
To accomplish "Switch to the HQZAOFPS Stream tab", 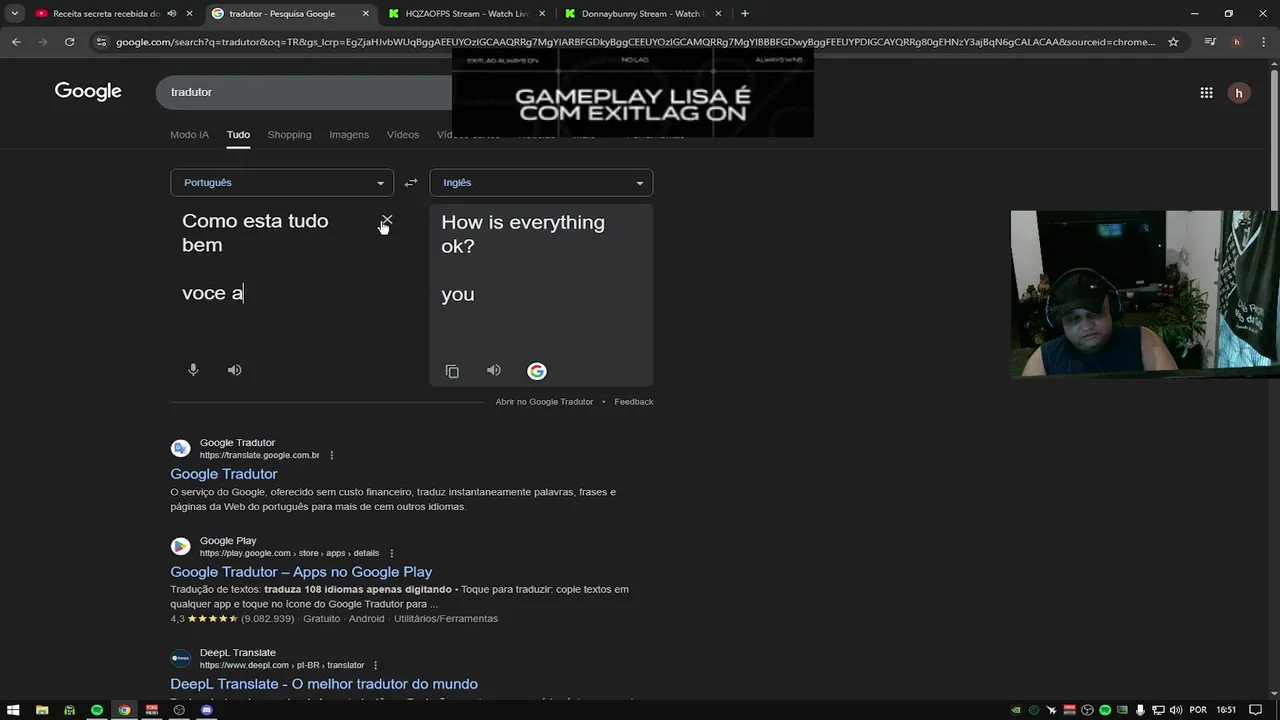I will [x=465, y=14].
